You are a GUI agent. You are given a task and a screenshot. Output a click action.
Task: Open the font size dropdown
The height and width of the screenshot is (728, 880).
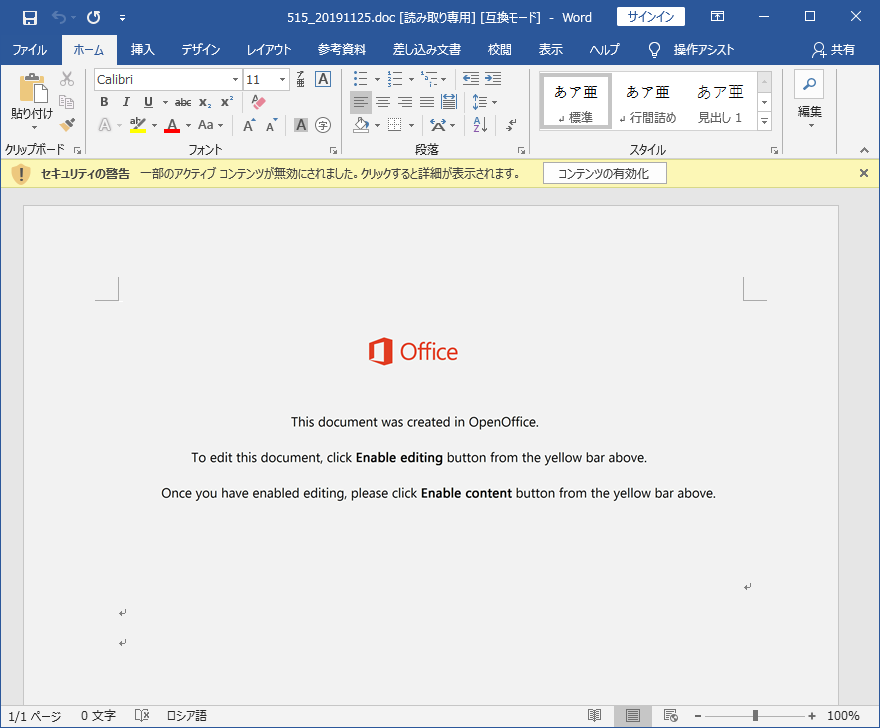(x=283, y=79)
